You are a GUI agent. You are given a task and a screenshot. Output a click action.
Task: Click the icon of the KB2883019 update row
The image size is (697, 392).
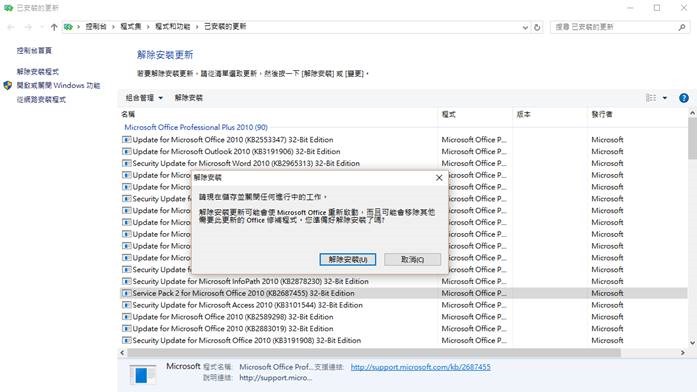pos(127,328)
